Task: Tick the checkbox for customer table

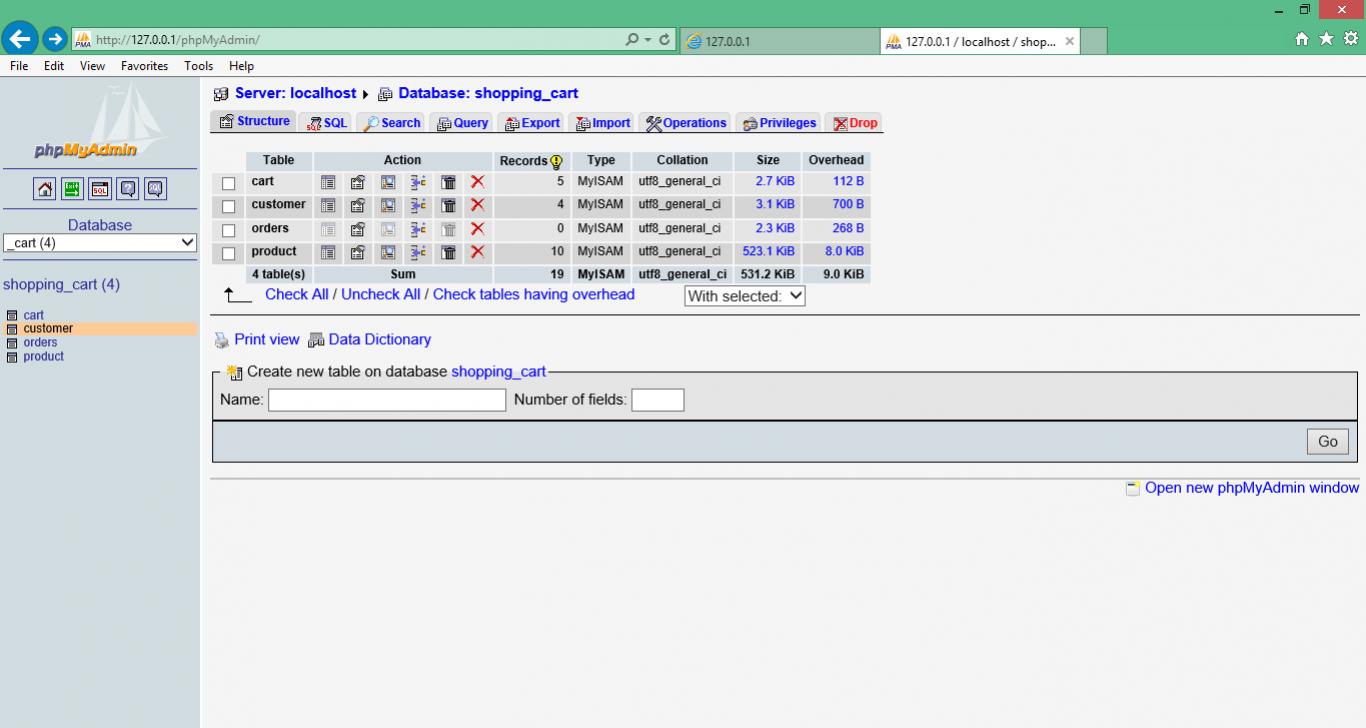Action: click(228, 206)
